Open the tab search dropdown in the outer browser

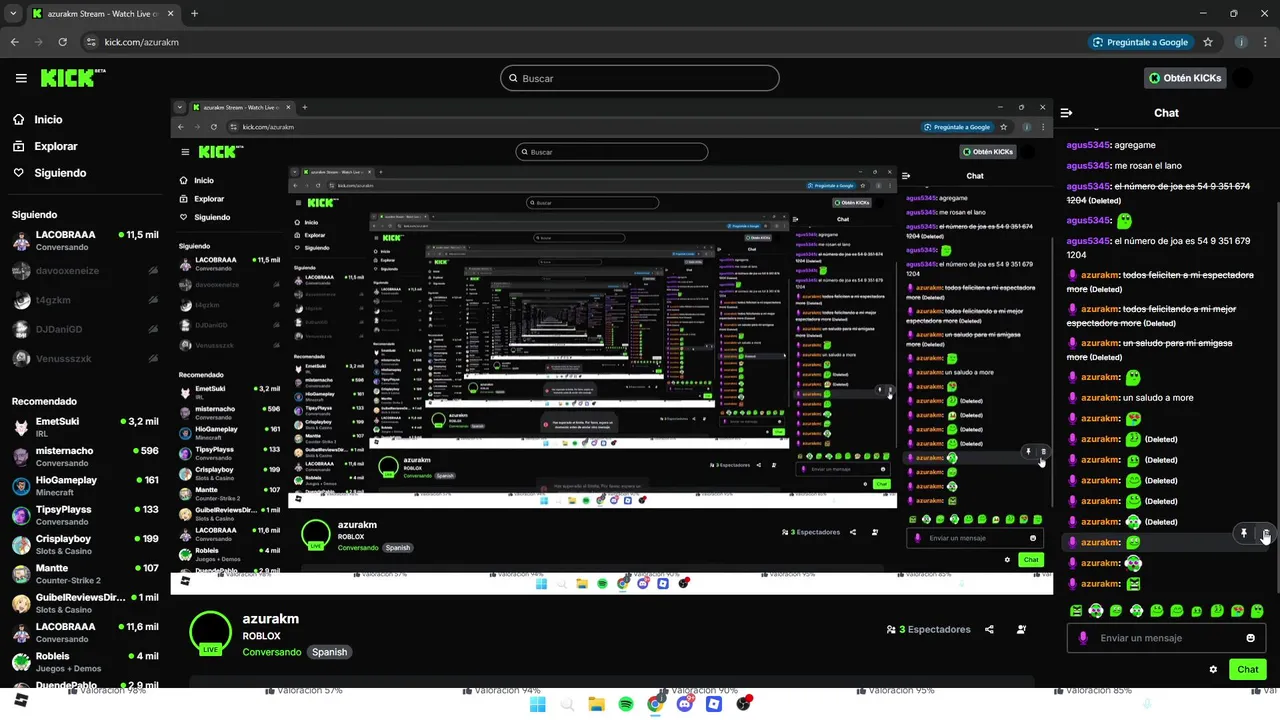coord(14,14)
